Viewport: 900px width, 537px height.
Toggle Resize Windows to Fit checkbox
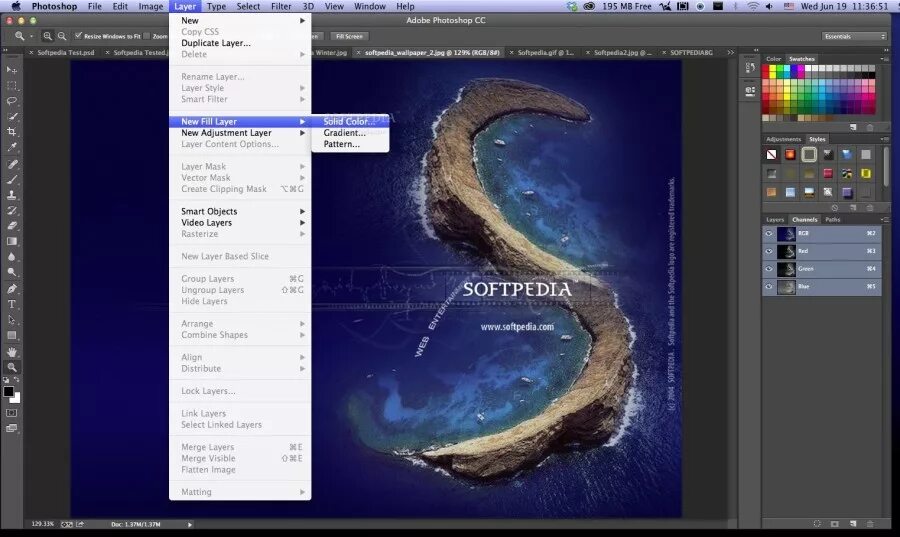coord(79,36)
